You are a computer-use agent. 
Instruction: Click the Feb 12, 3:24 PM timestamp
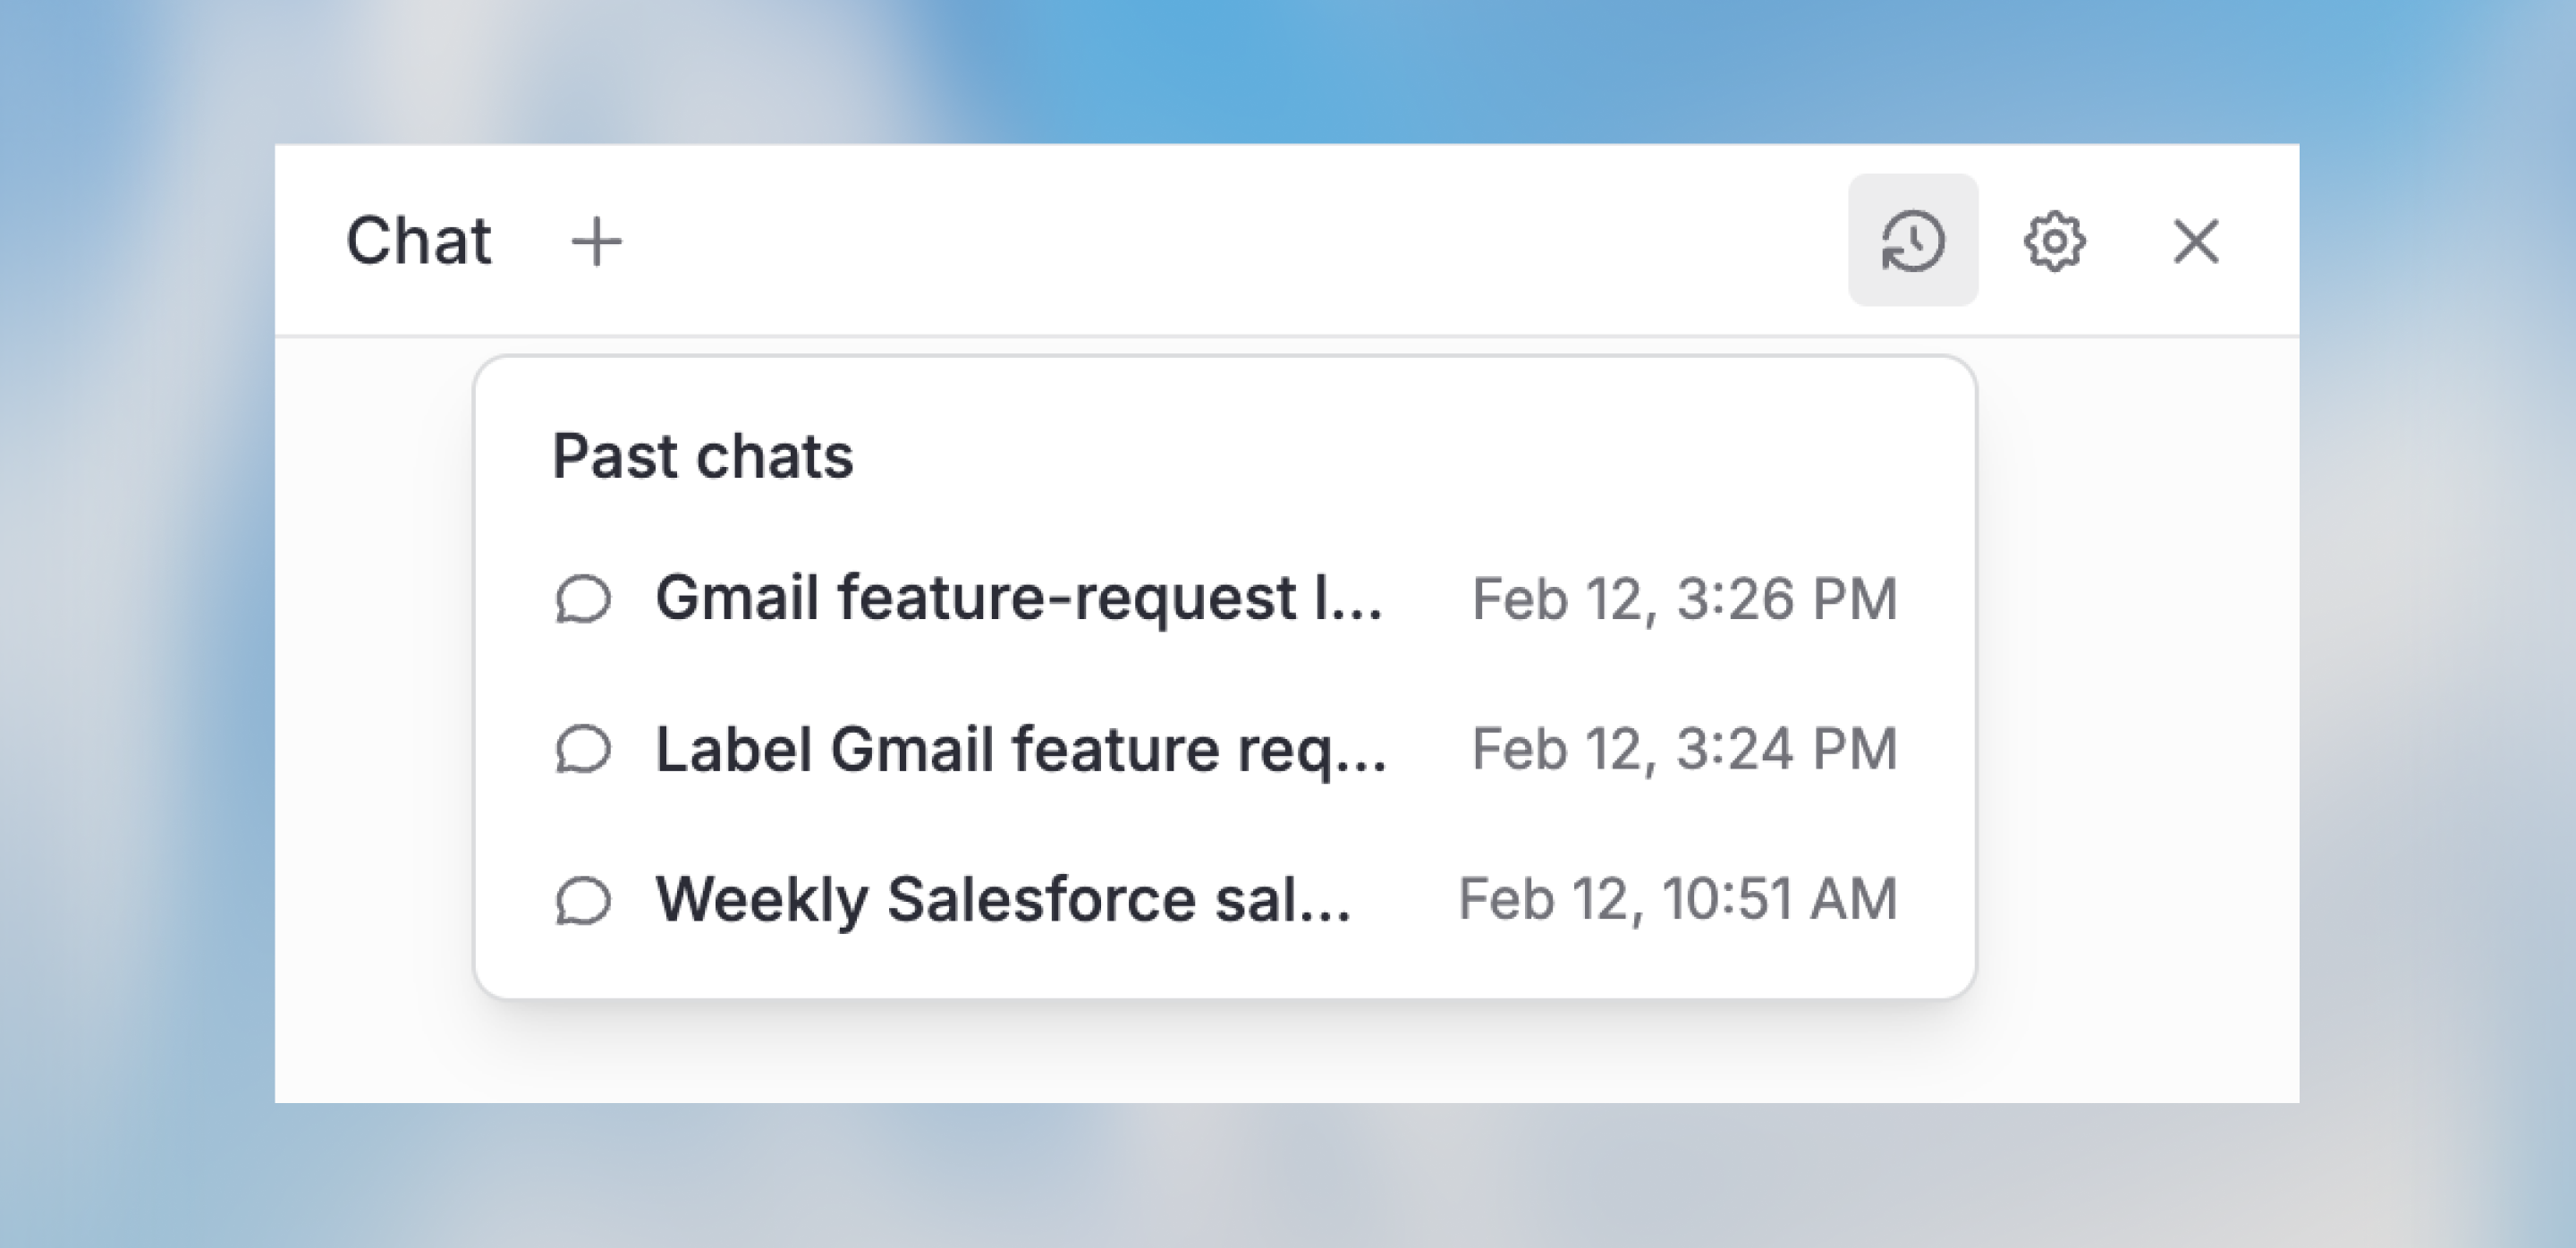coord(1684,749)
